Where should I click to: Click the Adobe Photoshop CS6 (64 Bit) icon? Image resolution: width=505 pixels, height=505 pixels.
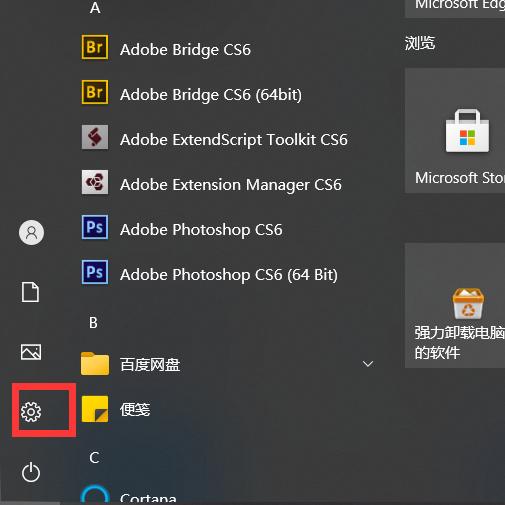point(95,272)
